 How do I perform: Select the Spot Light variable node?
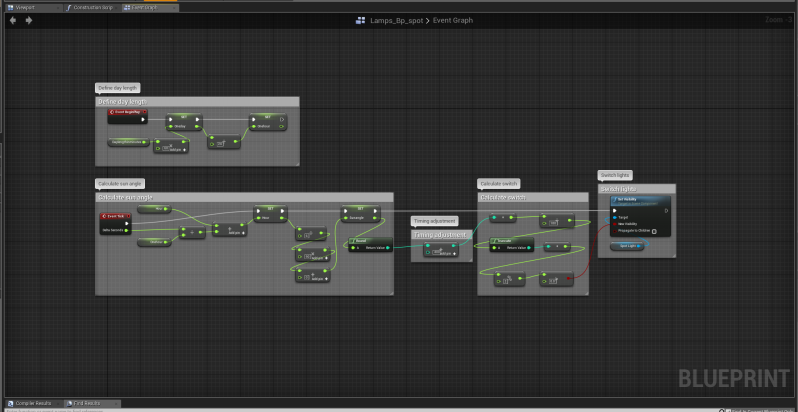pos(629,245)
